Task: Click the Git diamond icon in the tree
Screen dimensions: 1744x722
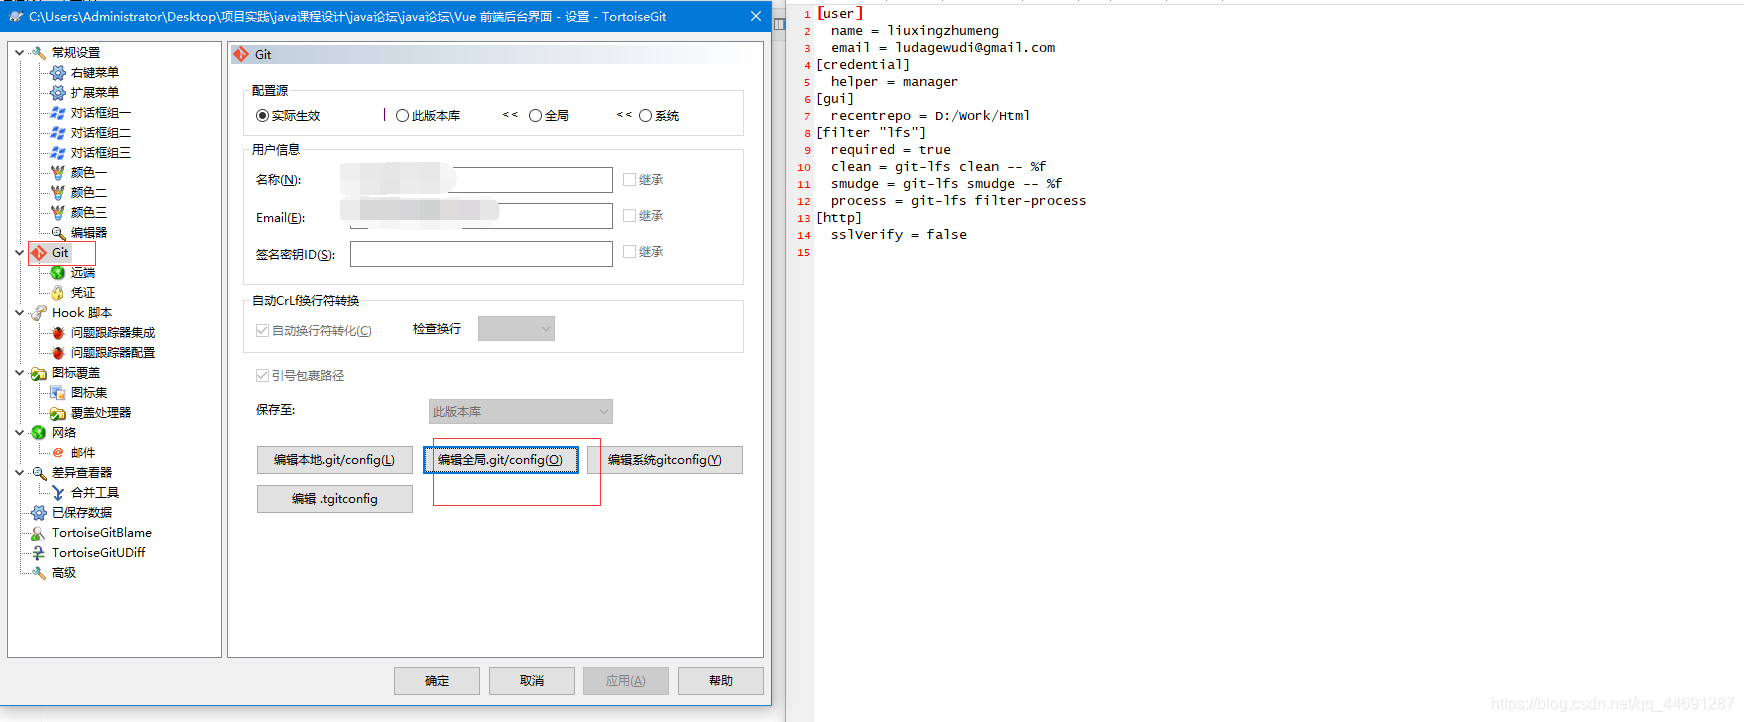Action: (x=39, y=253)
